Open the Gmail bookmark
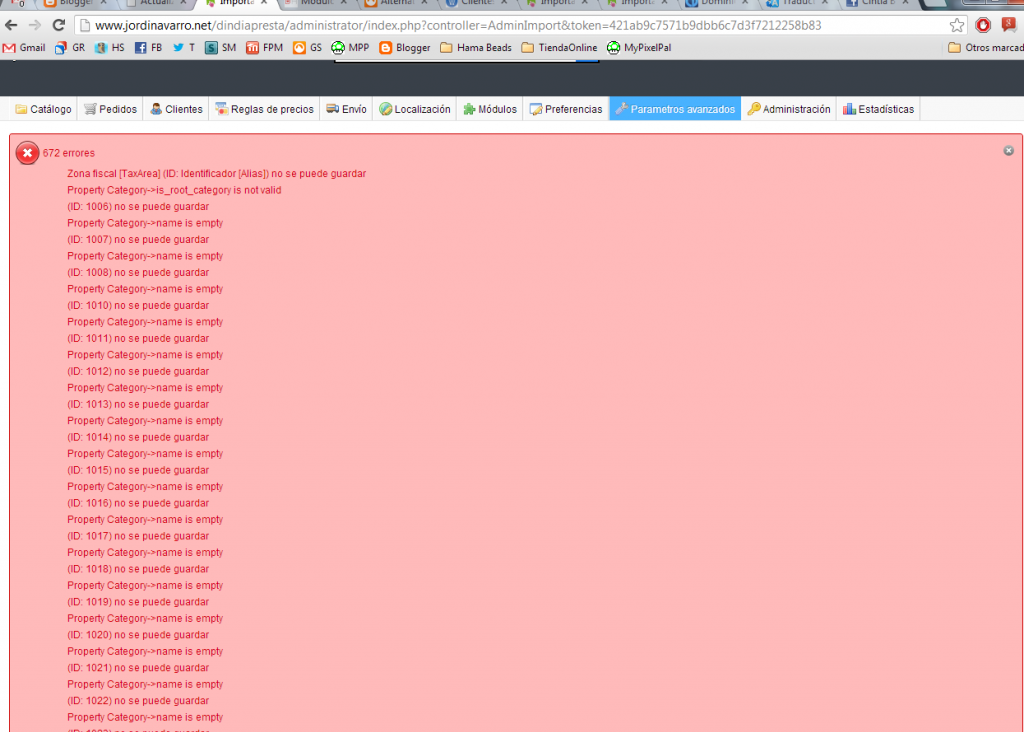 pos(24,47)
